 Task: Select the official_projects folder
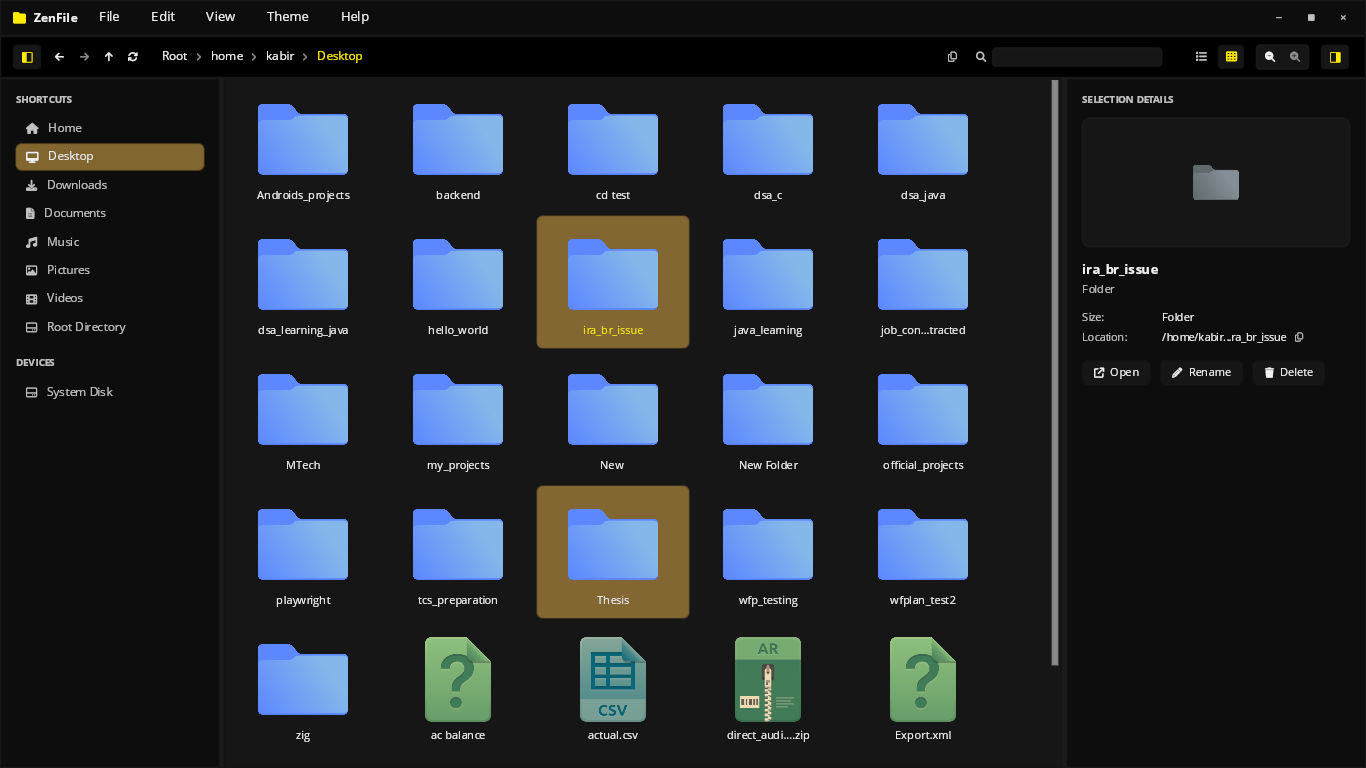[923, 418]
